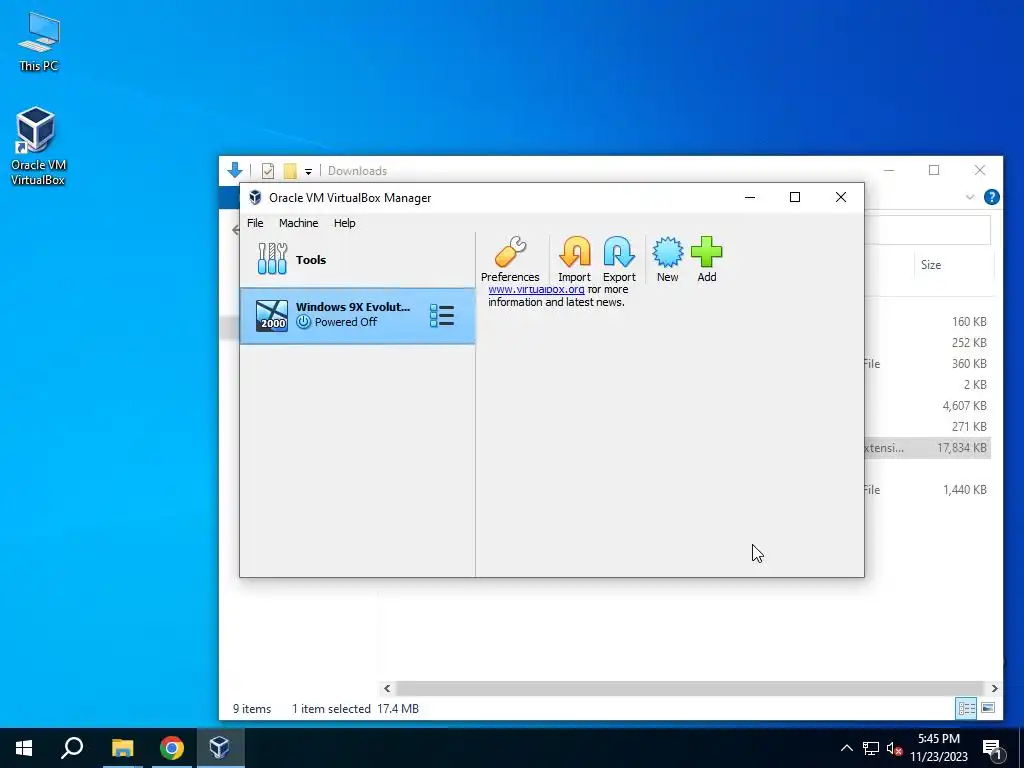This screenshot has height=768, width=1024.
Task: Click the Help question mark in Downloads window
Action: 991,197
